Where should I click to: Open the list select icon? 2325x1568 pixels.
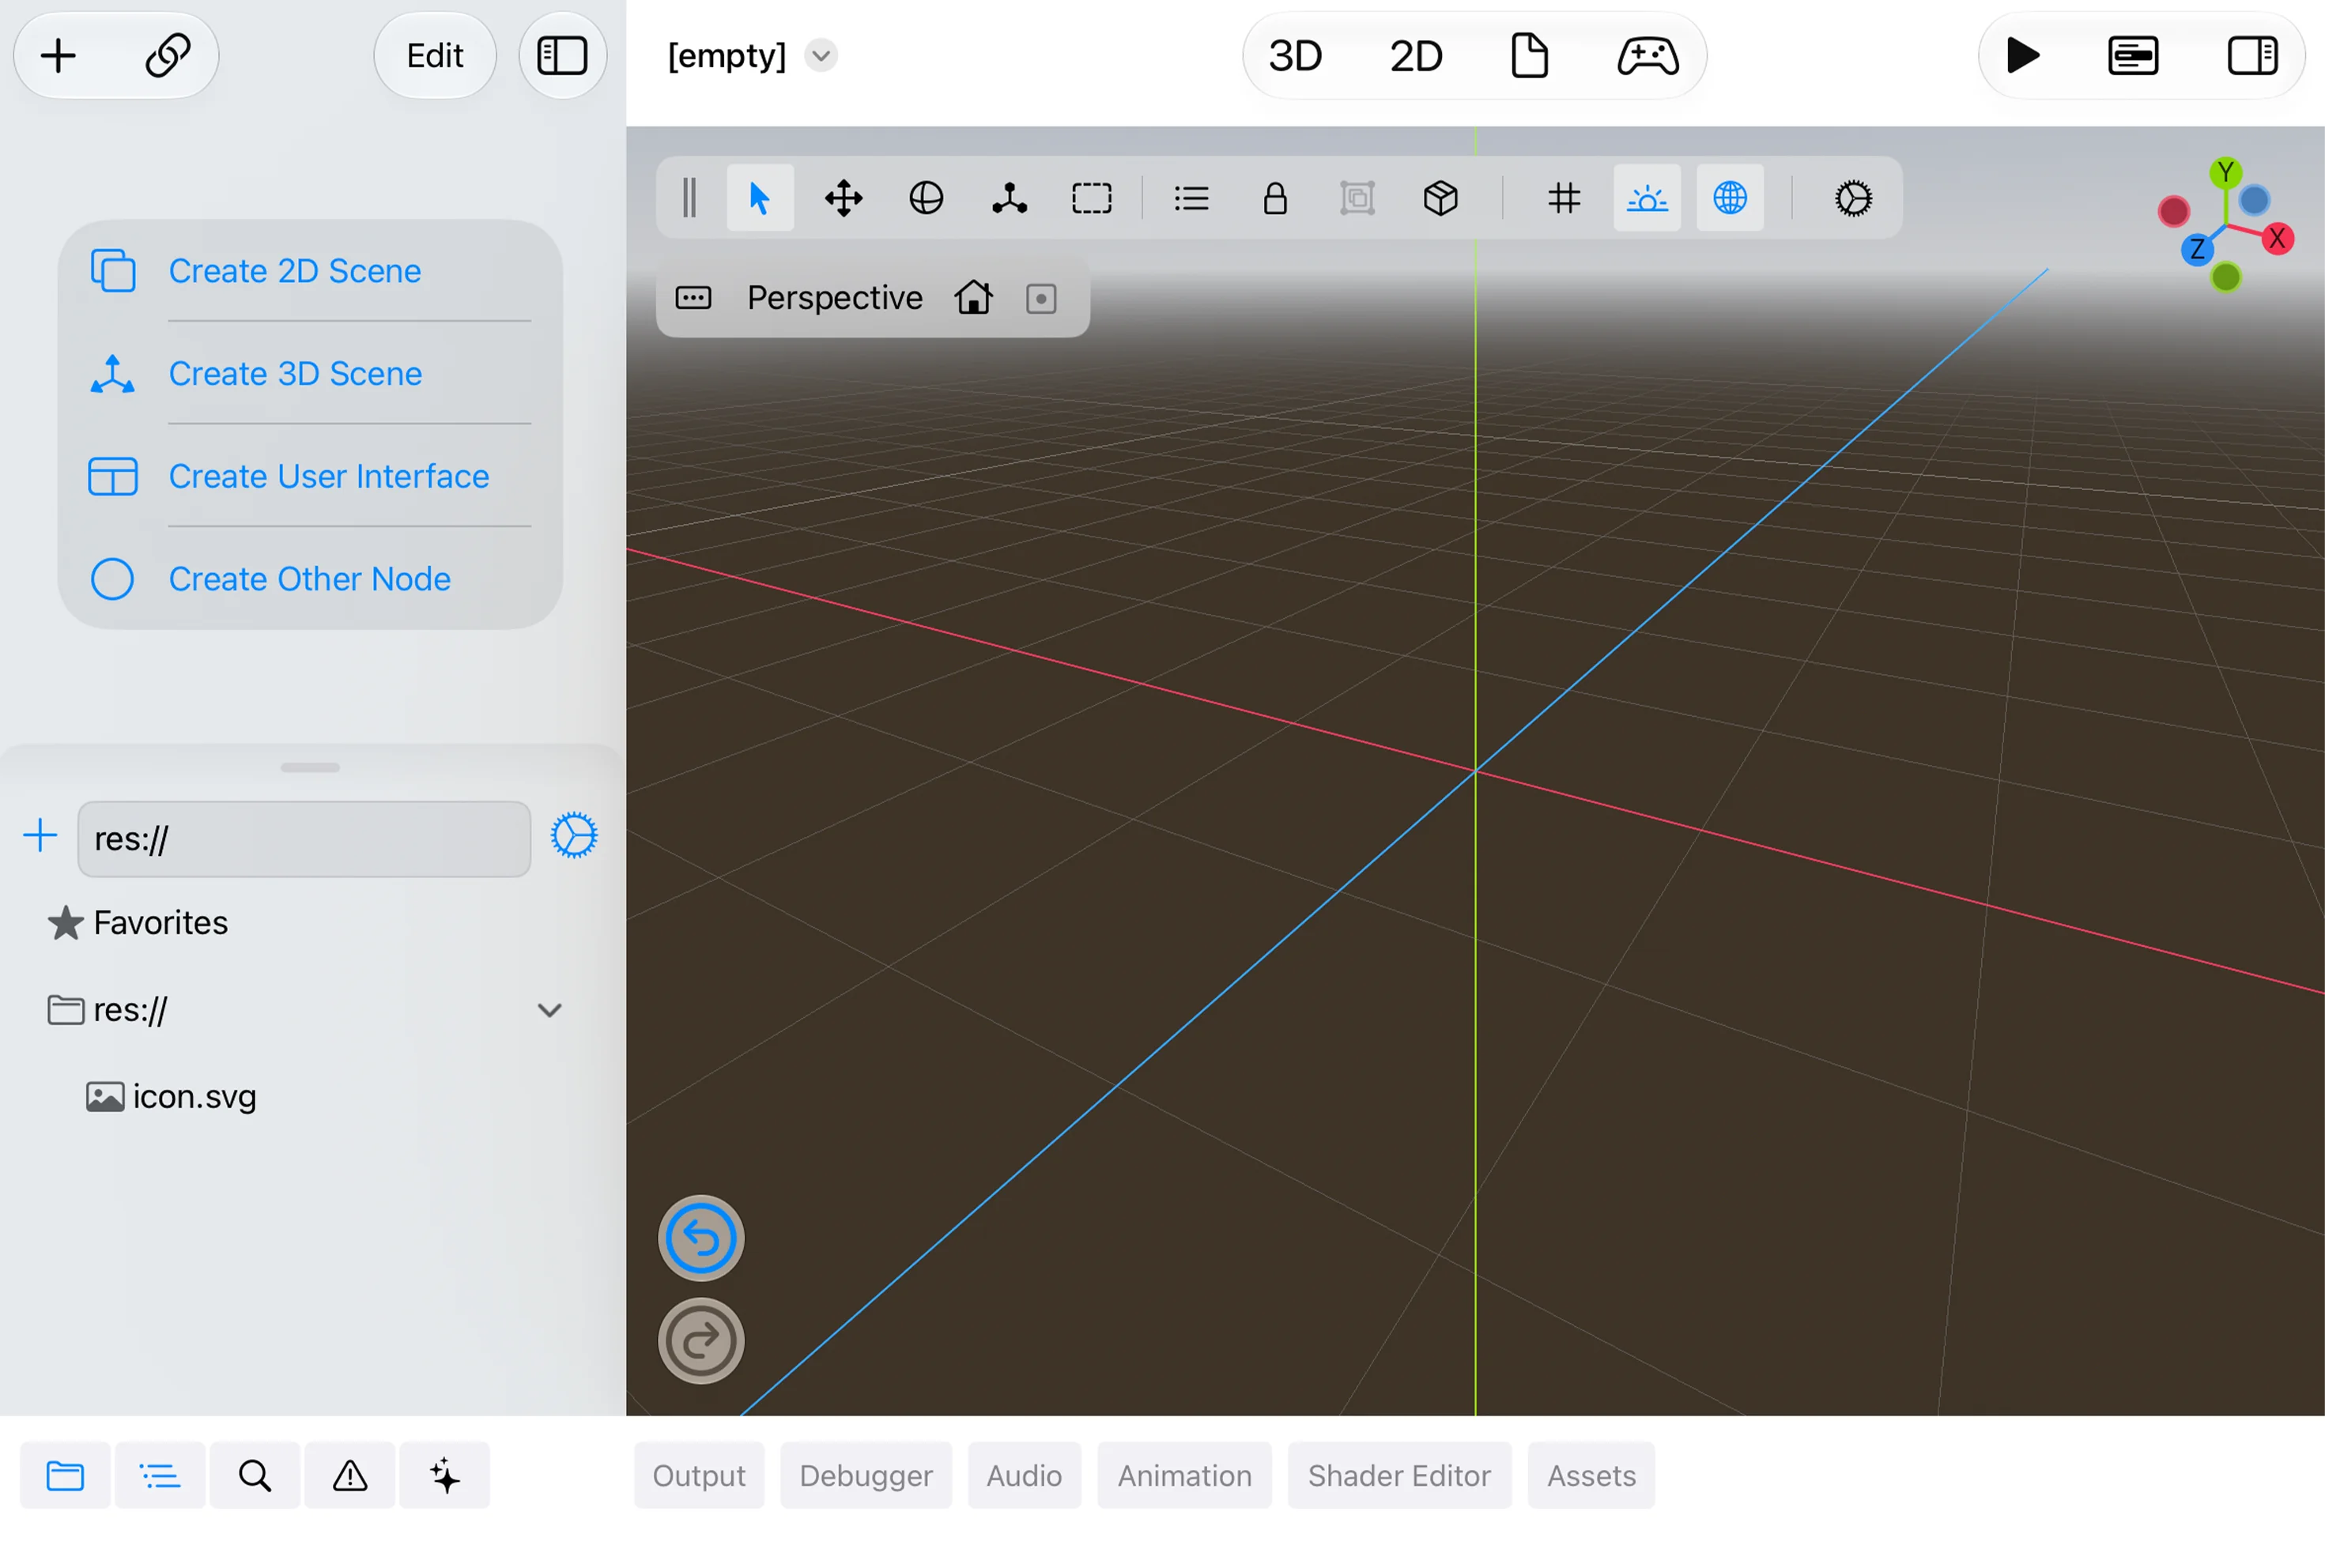(x=1191, y=198)
